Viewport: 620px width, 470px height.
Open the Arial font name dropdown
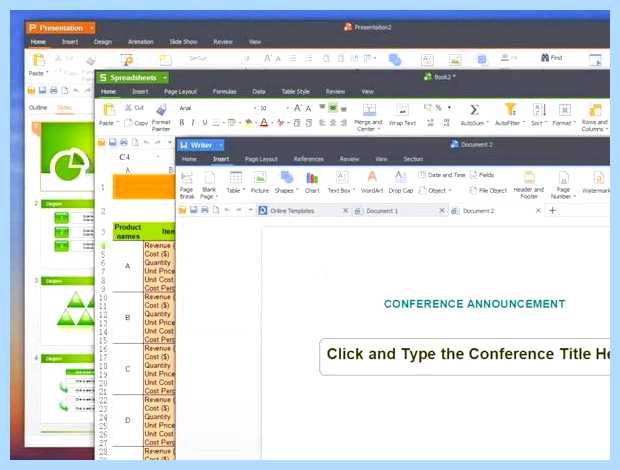(255, 108)
